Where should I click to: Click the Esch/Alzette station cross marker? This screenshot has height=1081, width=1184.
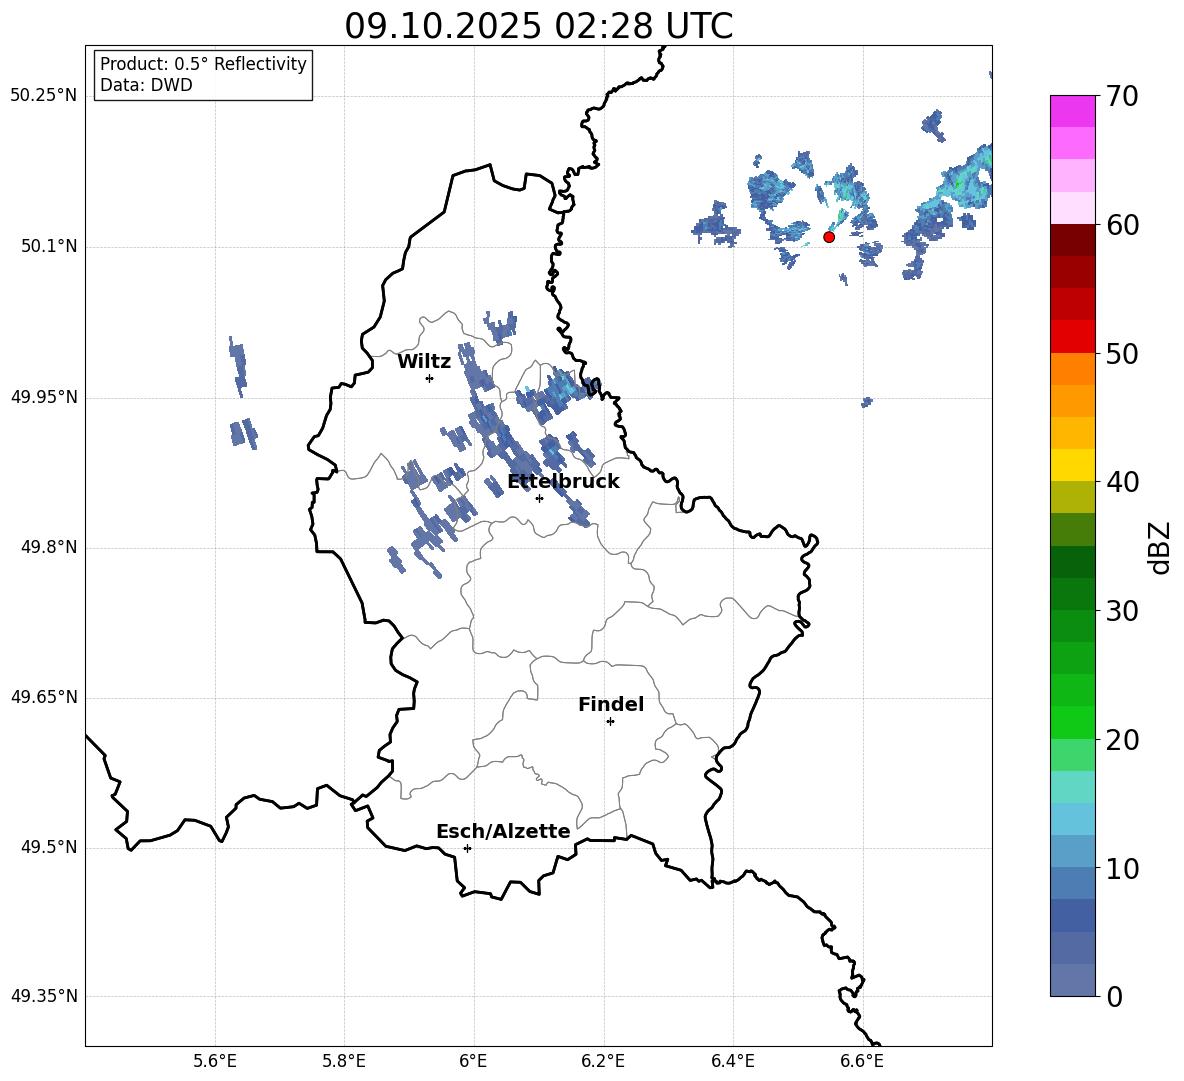click(467, 848)
